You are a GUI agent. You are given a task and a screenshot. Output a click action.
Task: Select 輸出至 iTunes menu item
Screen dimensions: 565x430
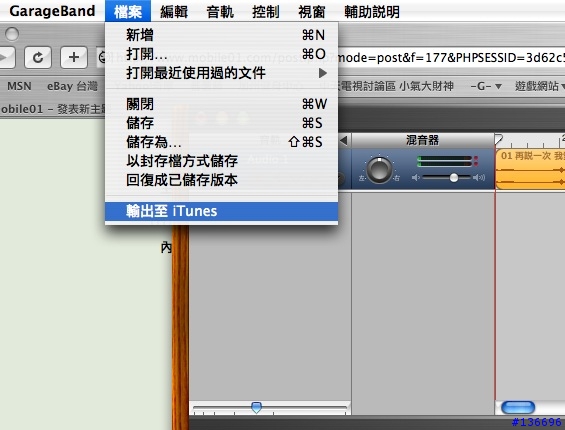tap(221, 211)
